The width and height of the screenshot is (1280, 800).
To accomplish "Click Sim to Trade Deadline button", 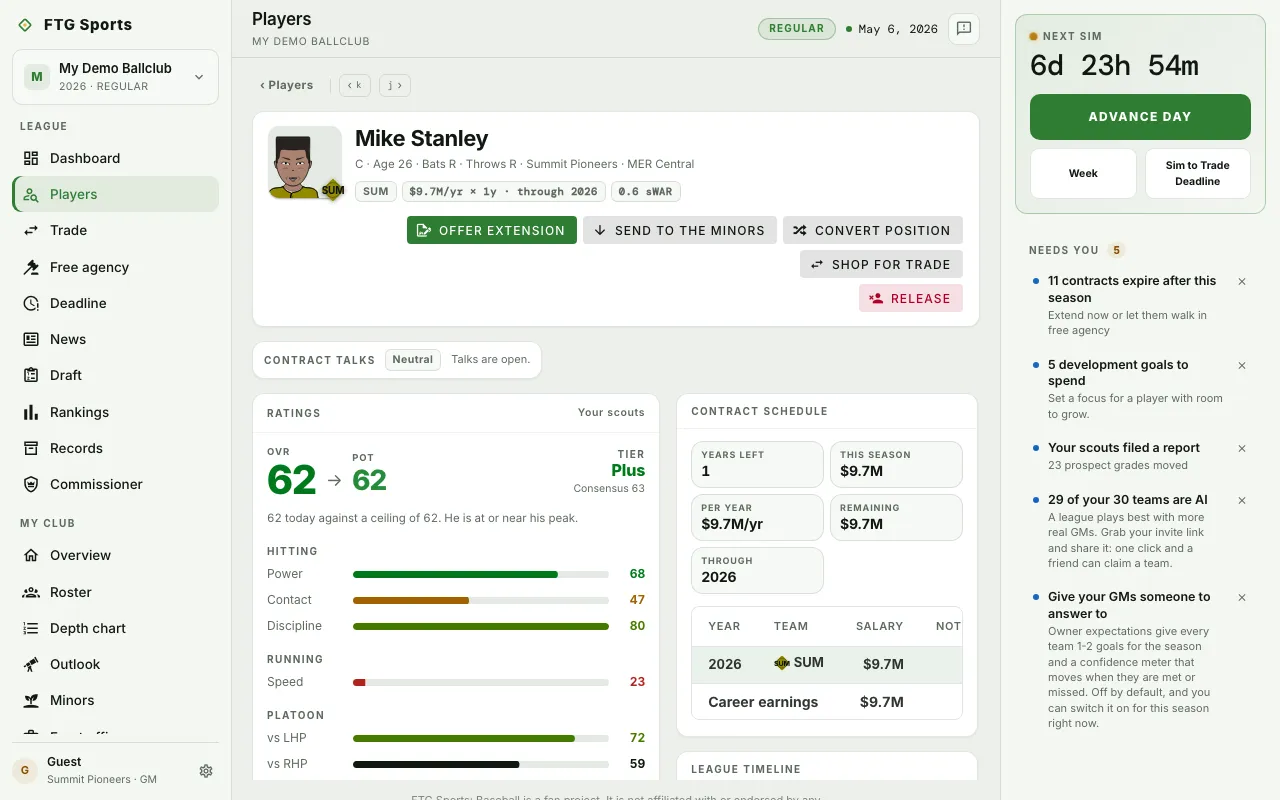I will [1198, 173].
